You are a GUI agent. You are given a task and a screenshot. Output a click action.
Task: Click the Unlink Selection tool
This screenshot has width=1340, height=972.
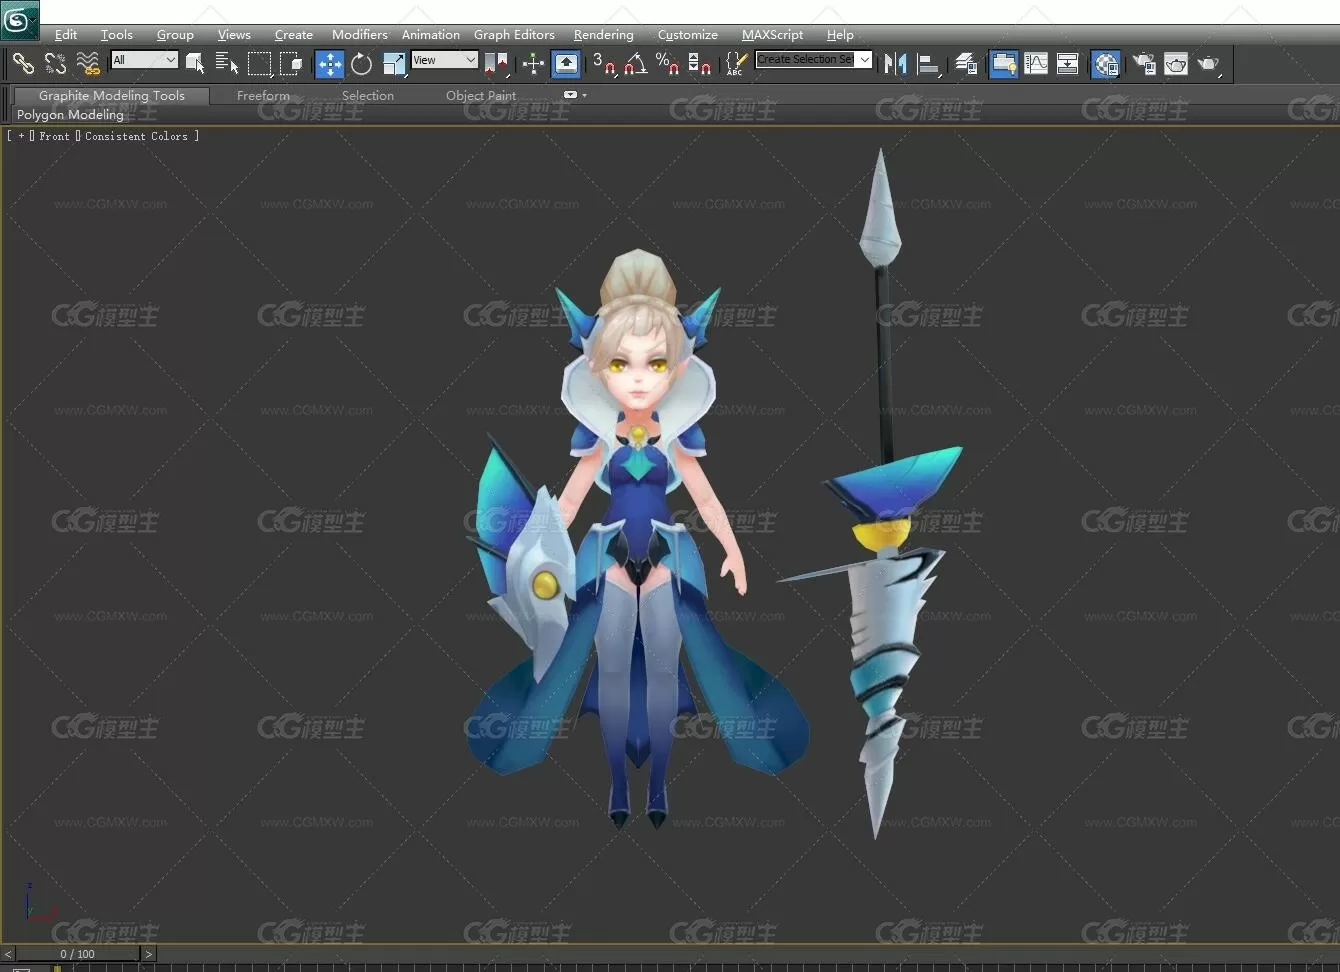tap(56, 64)
